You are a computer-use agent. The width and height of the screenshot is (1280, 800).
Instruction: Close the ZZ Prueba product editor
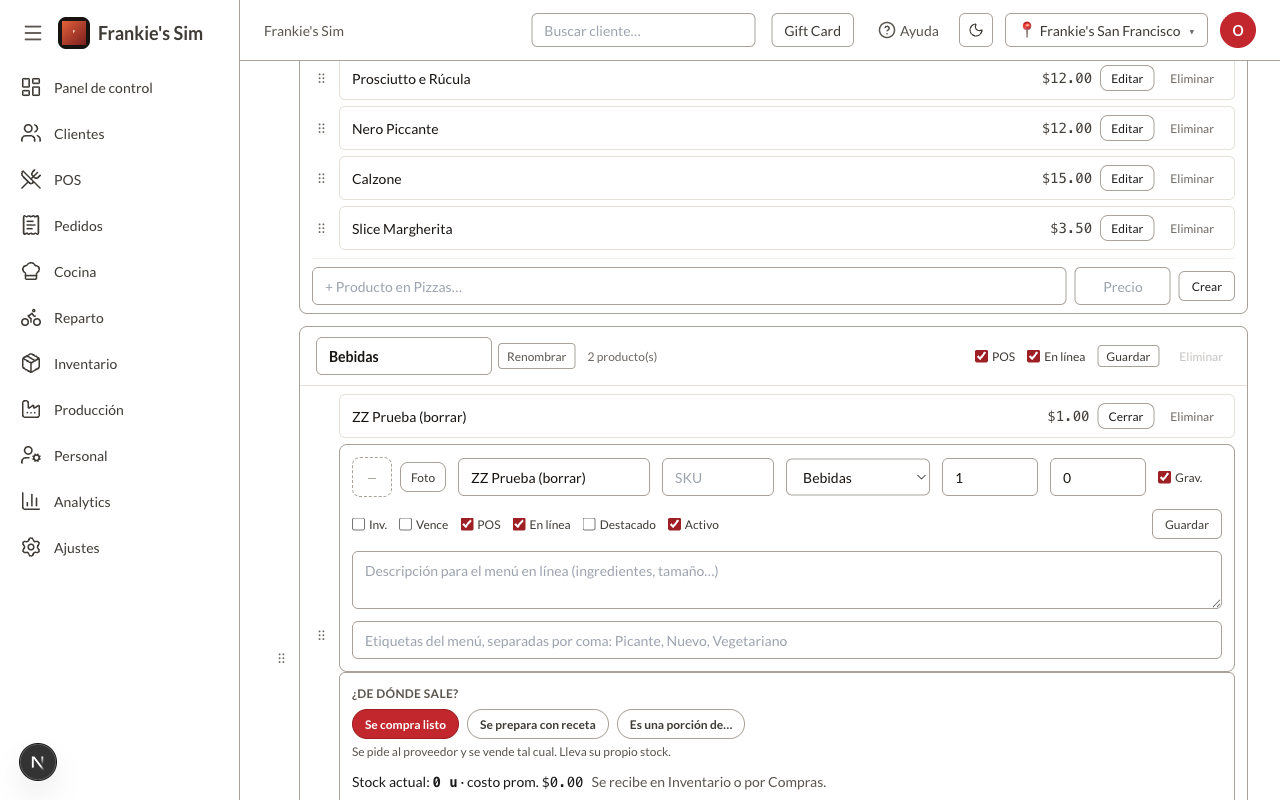[x=1126, y=416]
